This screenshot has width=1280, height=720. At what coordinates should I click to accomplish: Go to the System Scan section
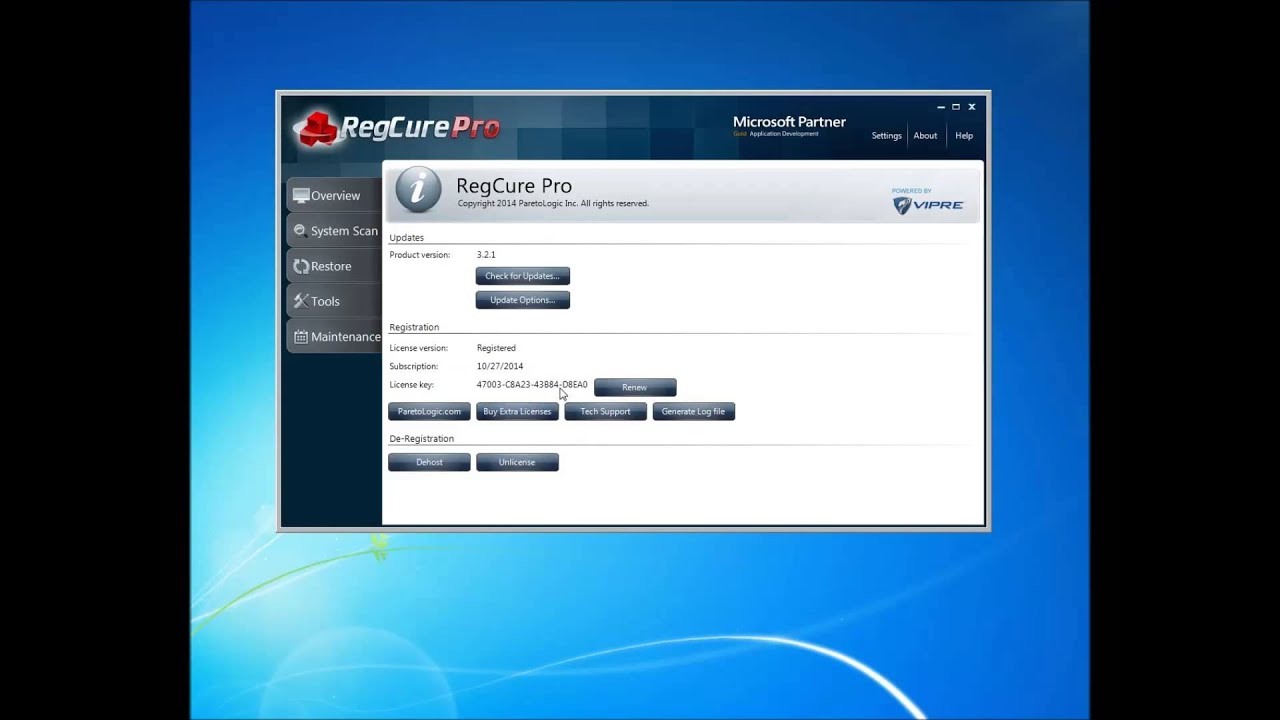point(333,231)
